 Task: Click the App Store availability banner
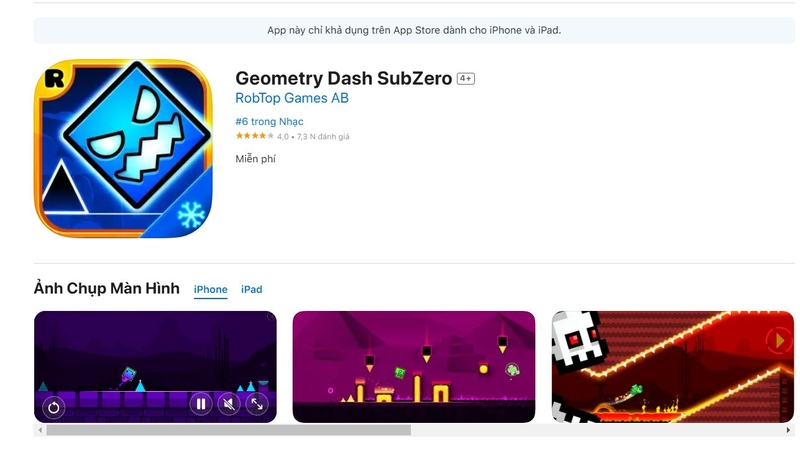(x=414, y=30)
